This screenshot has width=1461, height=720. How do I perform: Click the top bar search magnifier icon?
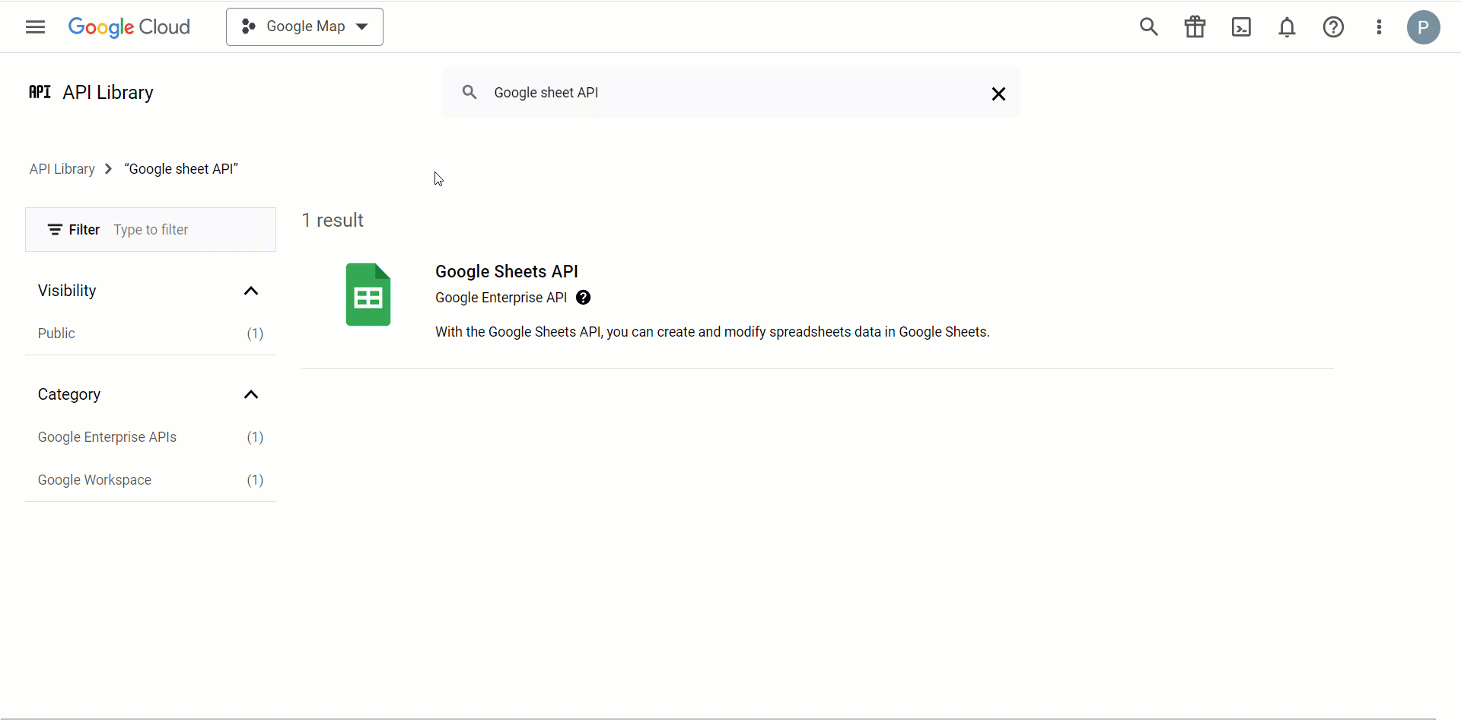[1149, 27]
